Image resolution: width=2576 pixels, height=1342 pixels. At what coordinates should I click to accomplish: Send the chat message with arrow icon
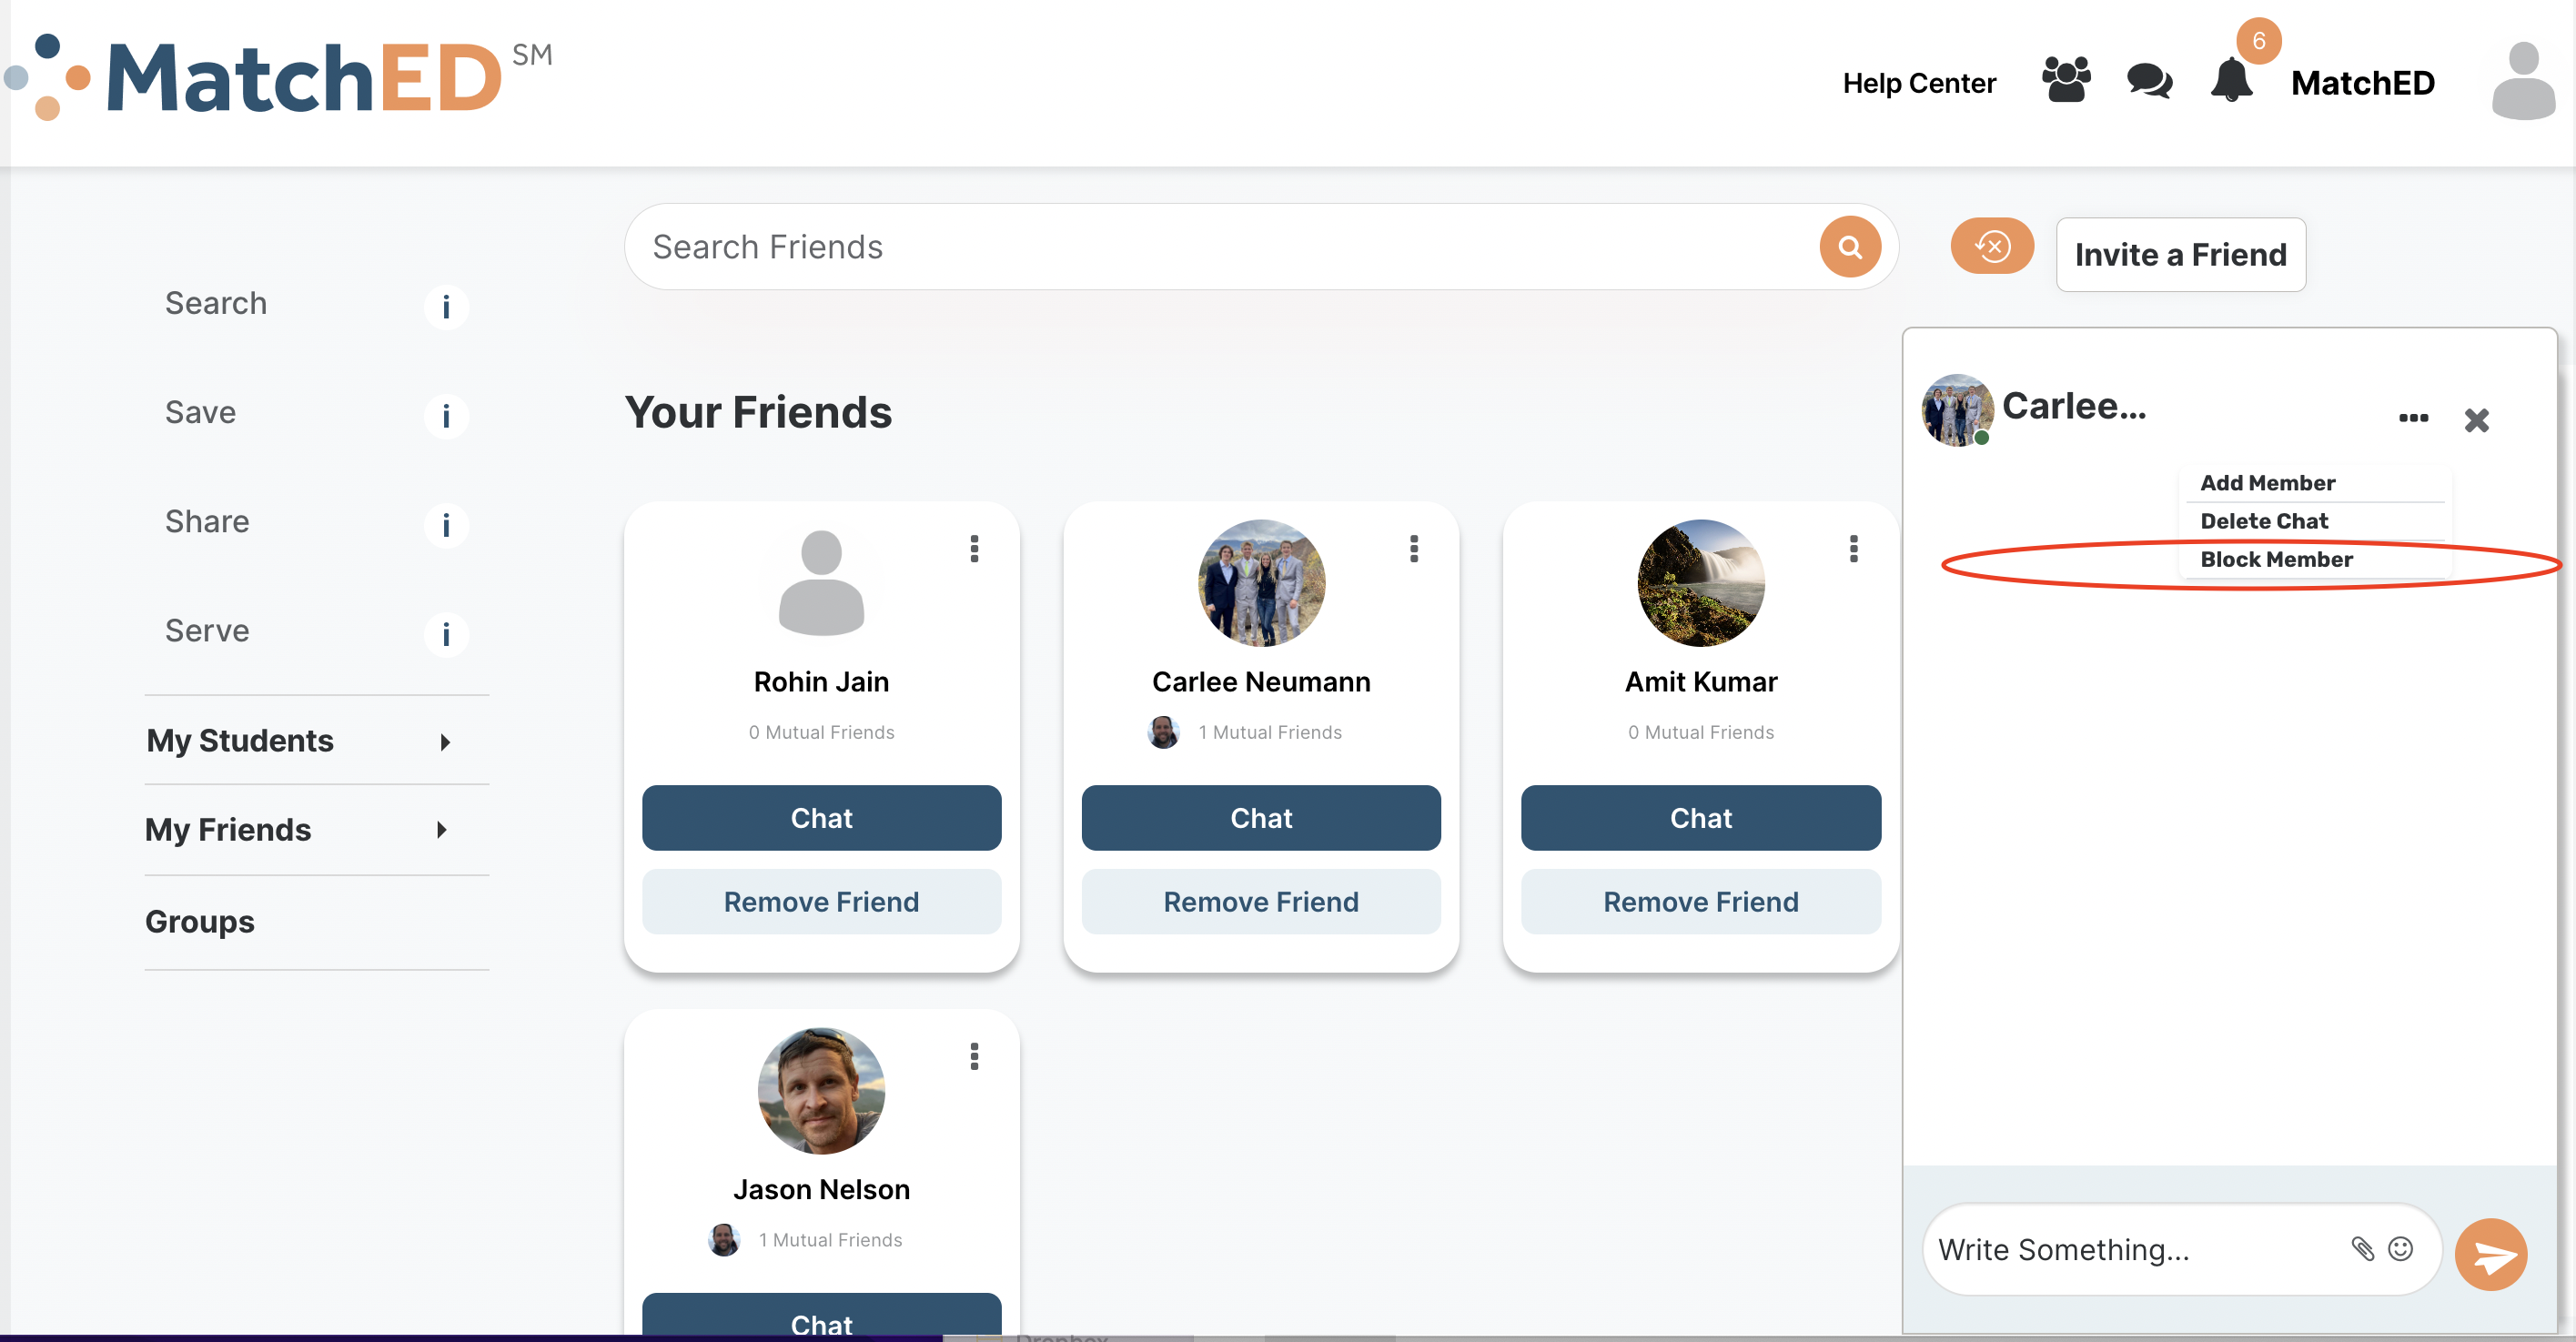tap(2491, 1254)
